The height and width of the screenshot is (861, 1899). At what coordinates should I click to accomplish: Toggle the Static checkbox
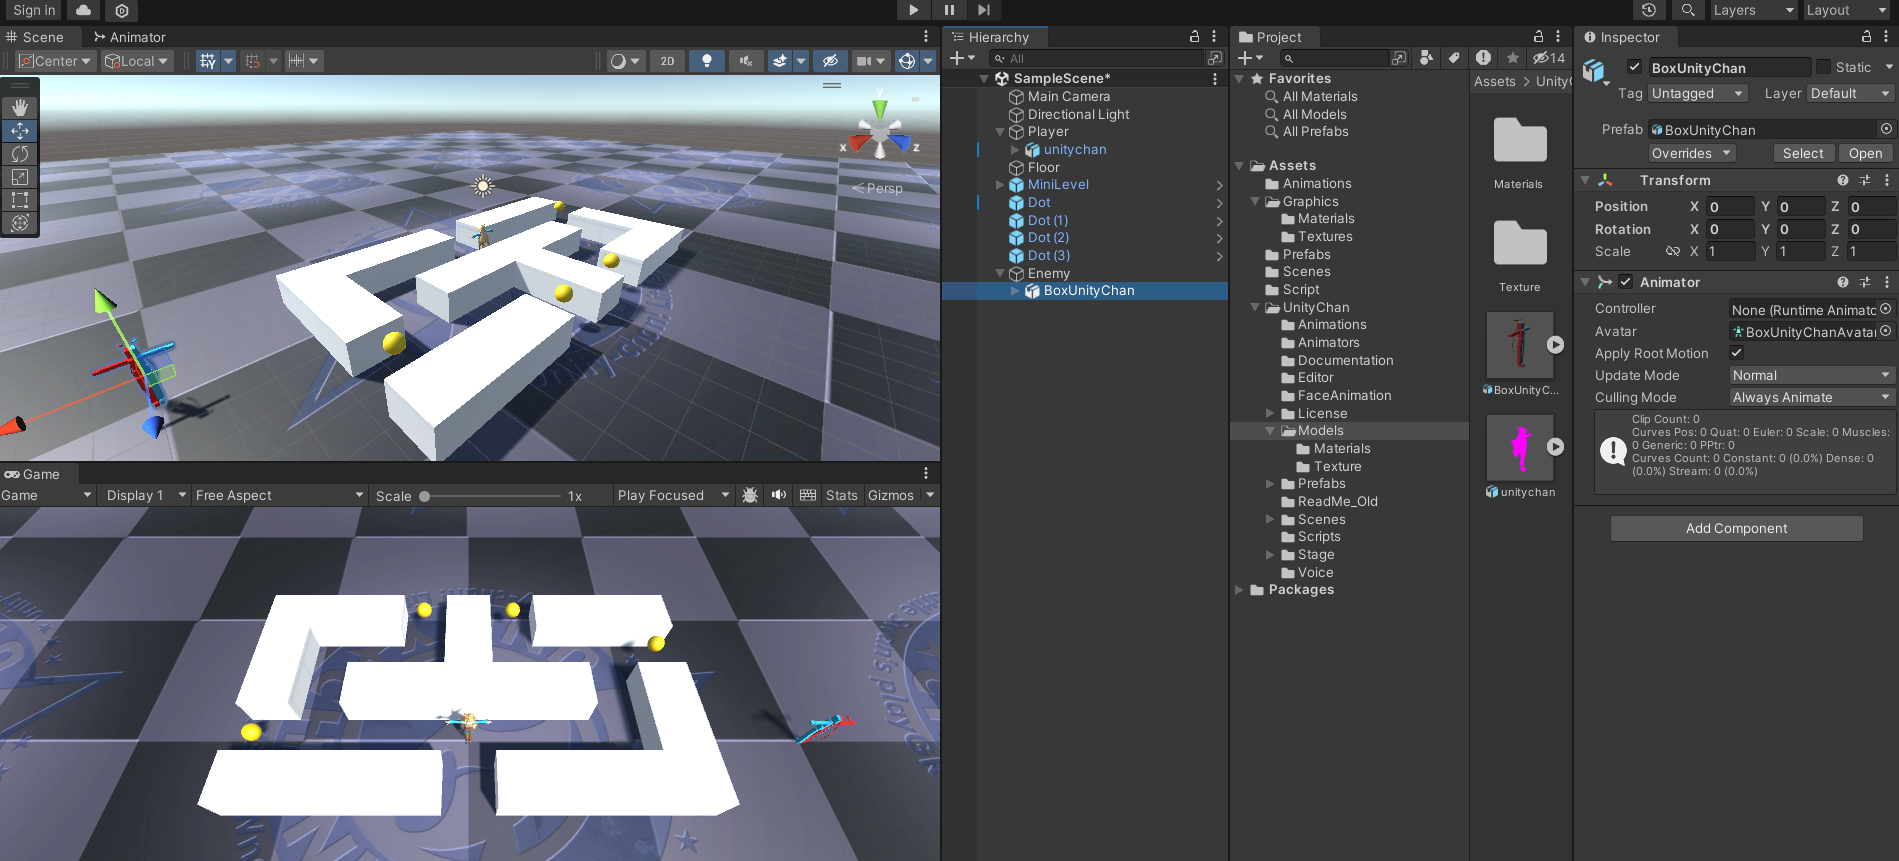coord(1824,67)
